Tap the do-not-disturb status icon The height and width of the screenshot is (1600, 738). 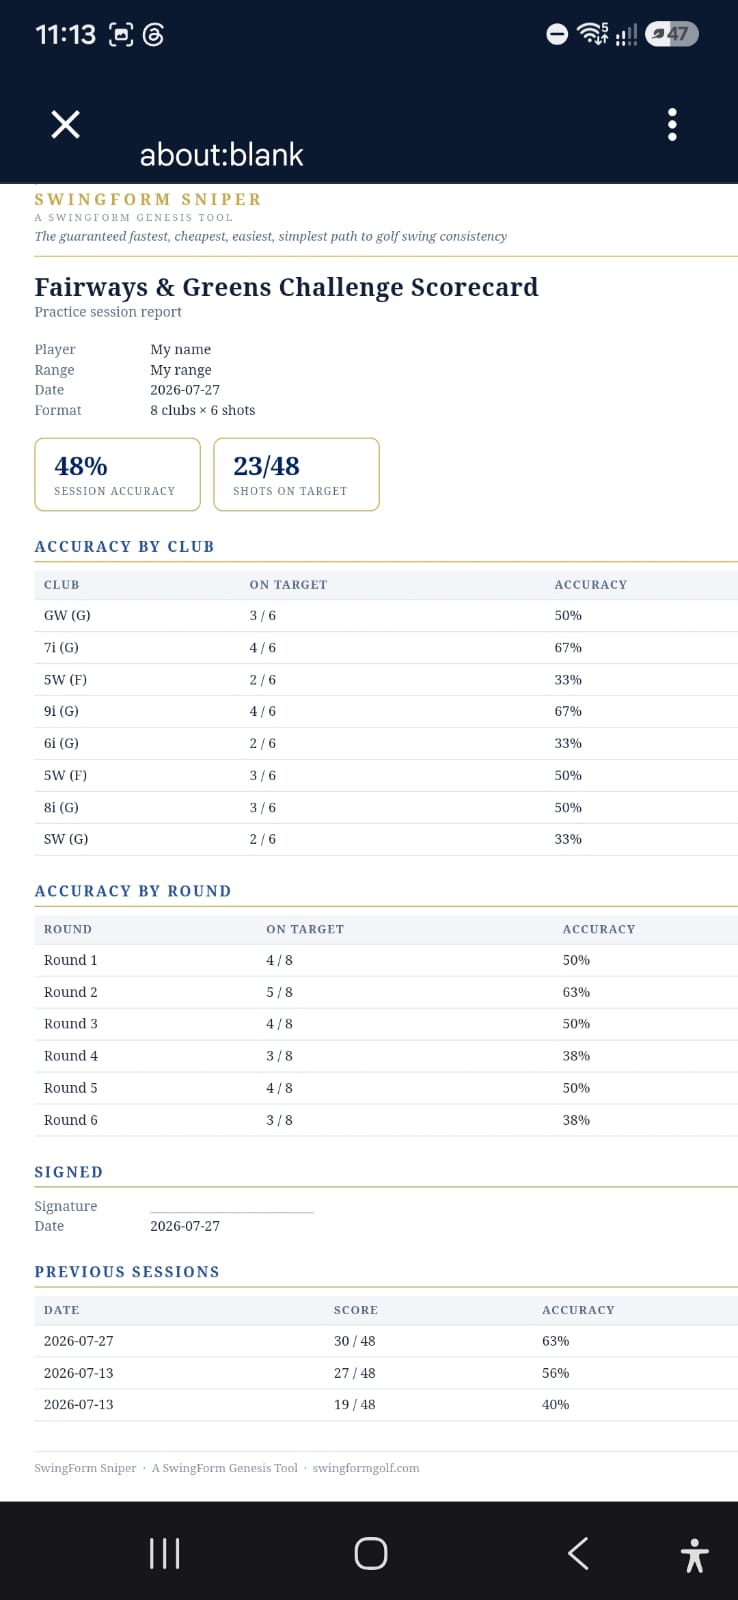557,35
